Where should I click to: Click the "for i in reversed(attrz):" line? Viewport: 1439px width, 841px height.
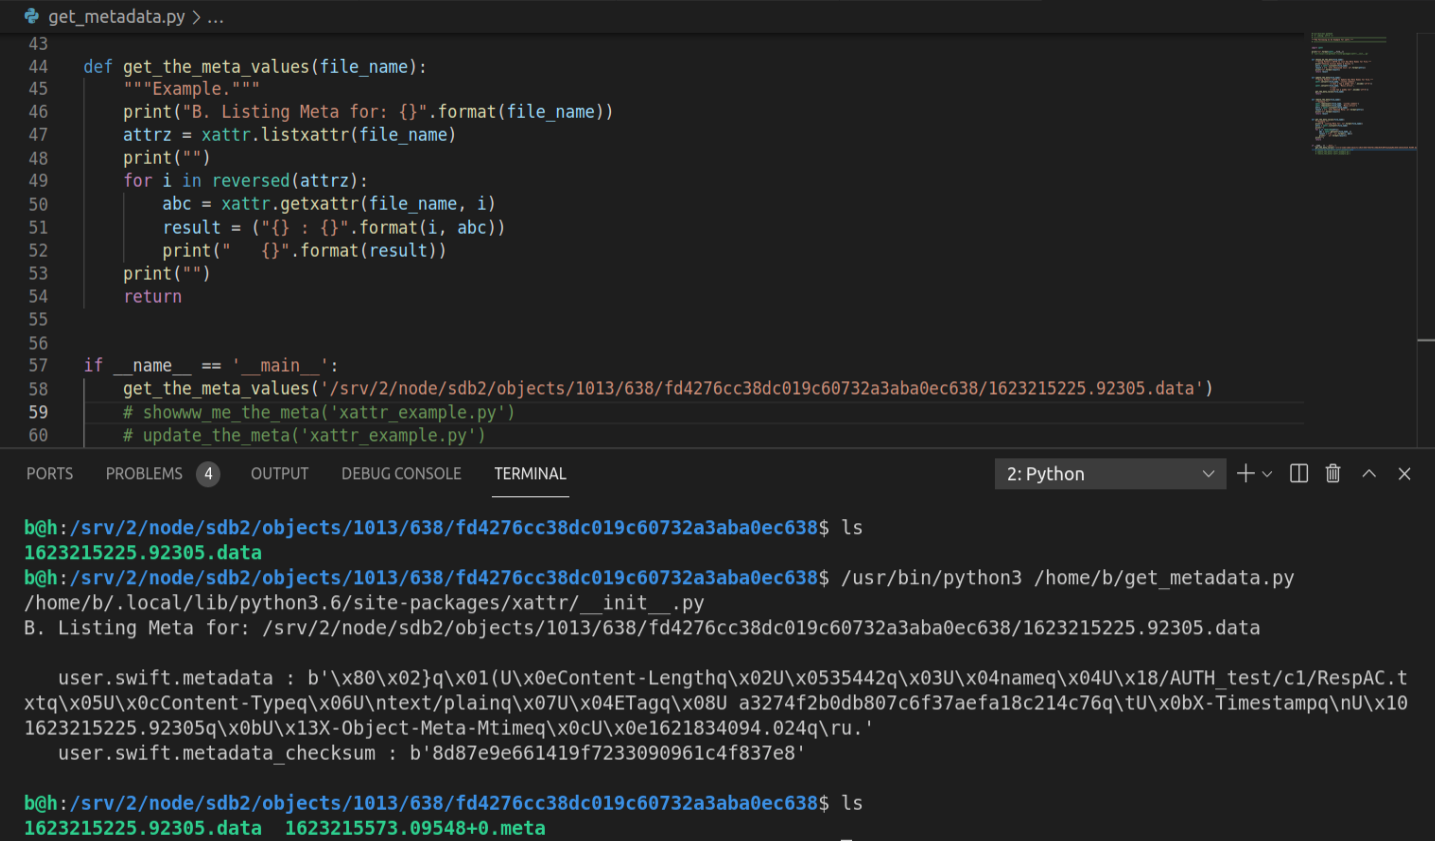245,181
